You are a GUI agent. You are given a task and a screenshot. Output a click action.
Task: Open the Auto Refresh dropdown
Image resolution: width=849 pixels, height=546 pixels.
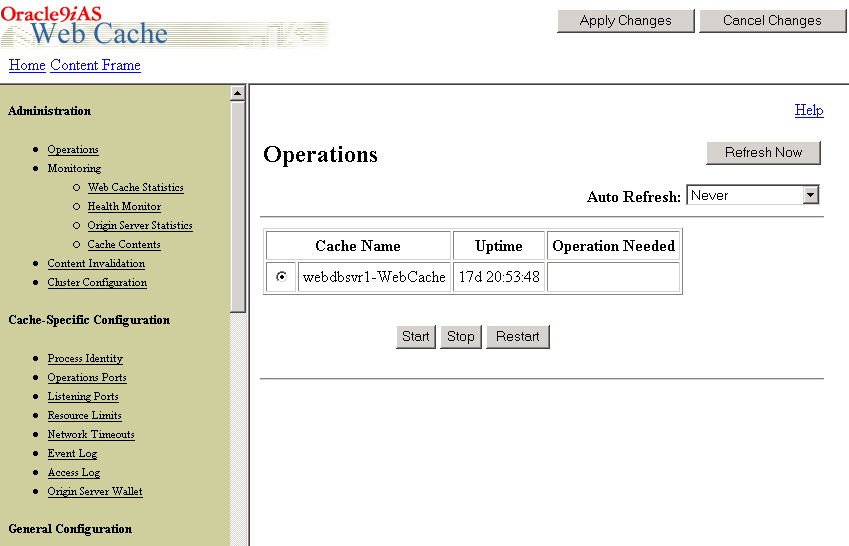(x=753, y=195)
